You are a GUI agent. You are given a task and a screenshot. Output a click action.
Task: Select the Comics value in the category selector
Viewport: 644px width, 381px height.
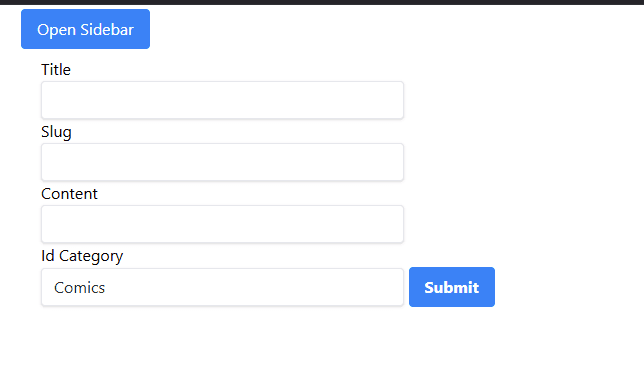click(80, 288)
